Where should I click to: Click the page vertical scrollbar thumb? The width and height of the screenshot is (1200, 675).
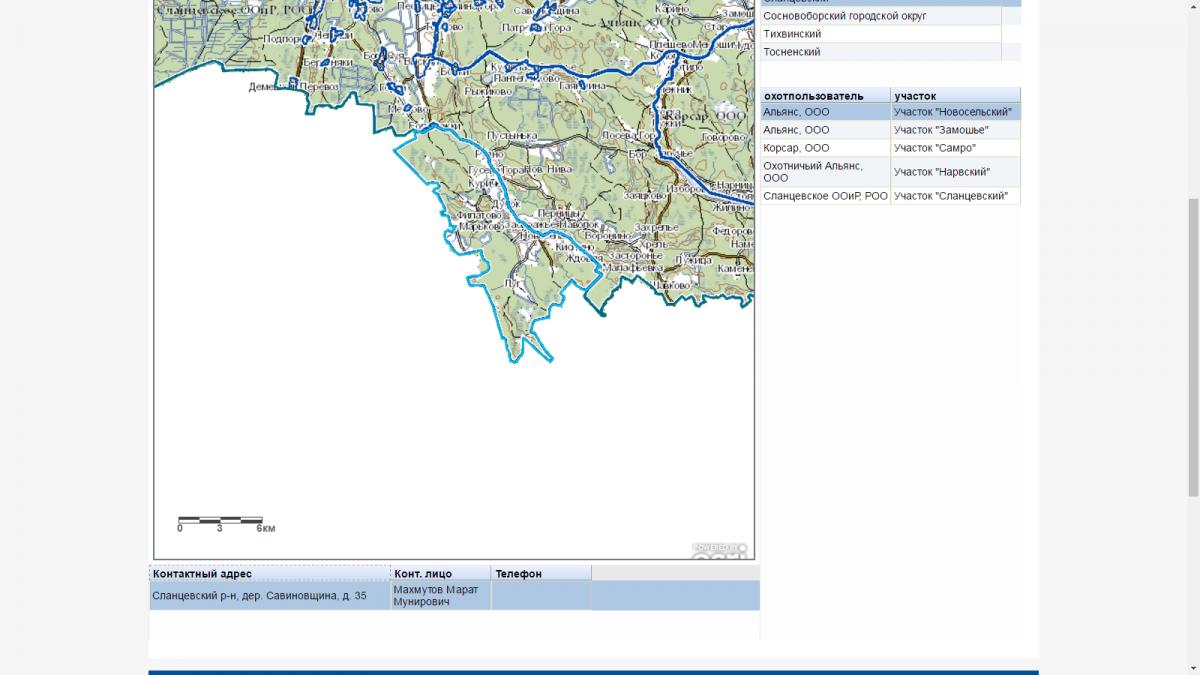click(1192, 345)
